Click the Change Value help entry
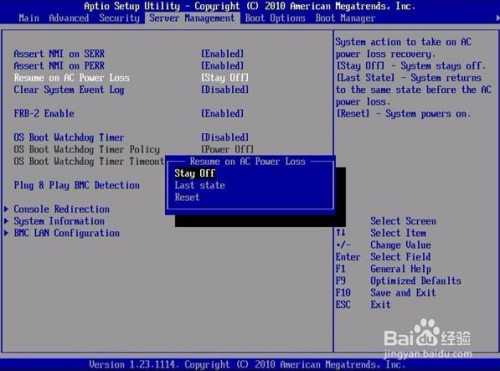500x371 pixels. click(401, 245)
